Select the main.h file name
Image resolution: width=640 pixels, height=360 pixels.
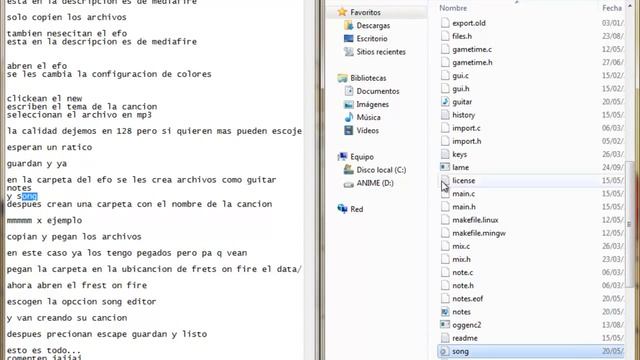tap(464, 207)
